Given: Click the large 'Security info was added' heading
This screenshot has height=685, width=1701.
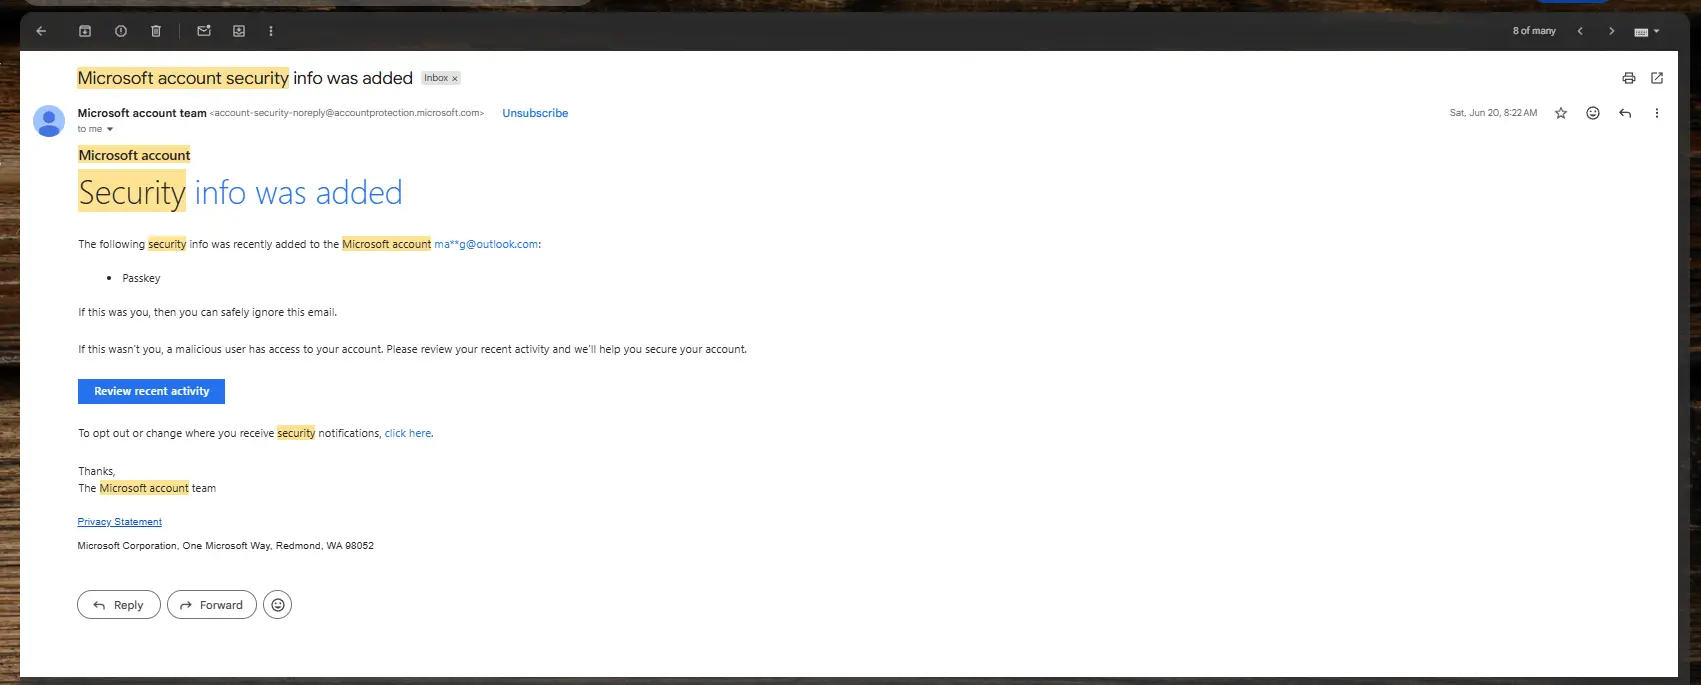Looking at the screenshot, I should click(240, 192).
